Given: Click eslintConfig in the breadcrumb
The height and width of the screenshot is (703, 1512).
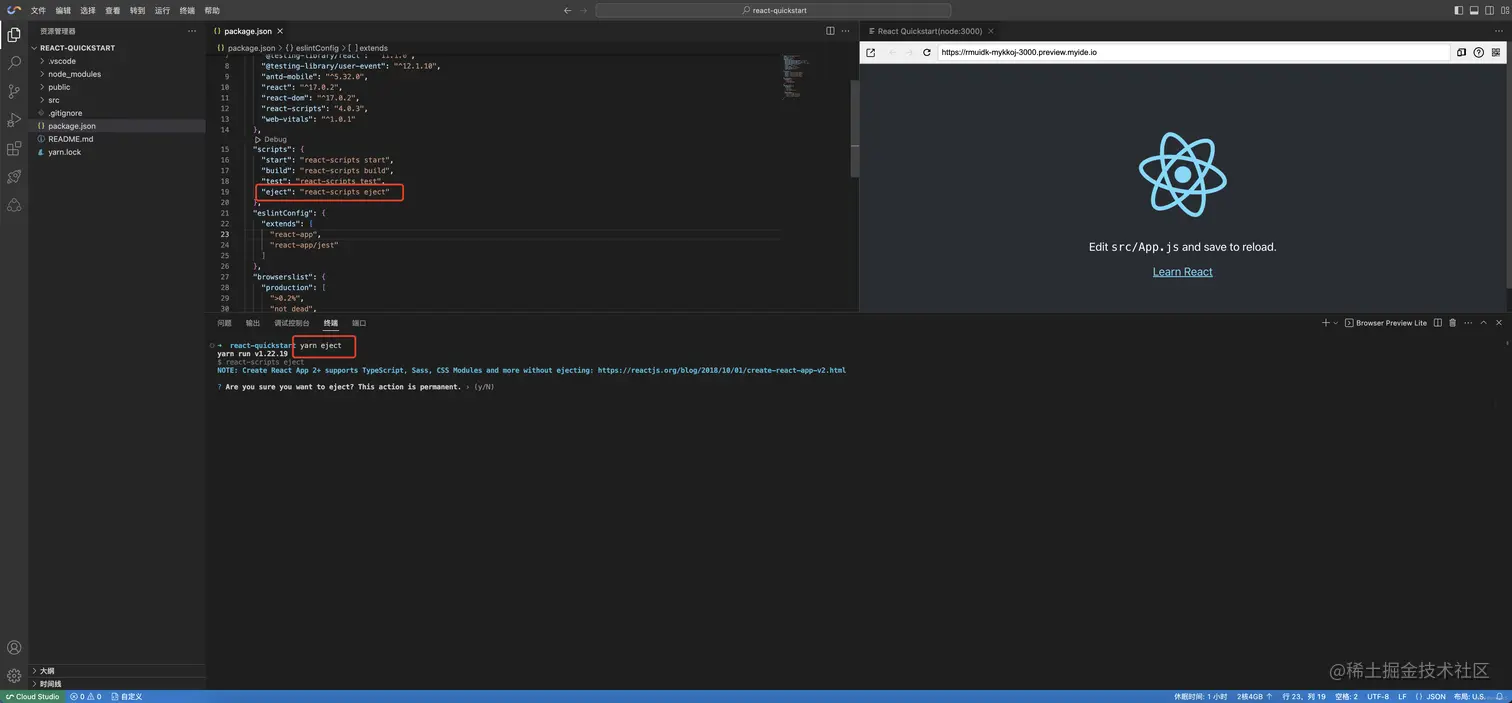Looking at the screenshot, I should tap(315, 47).
